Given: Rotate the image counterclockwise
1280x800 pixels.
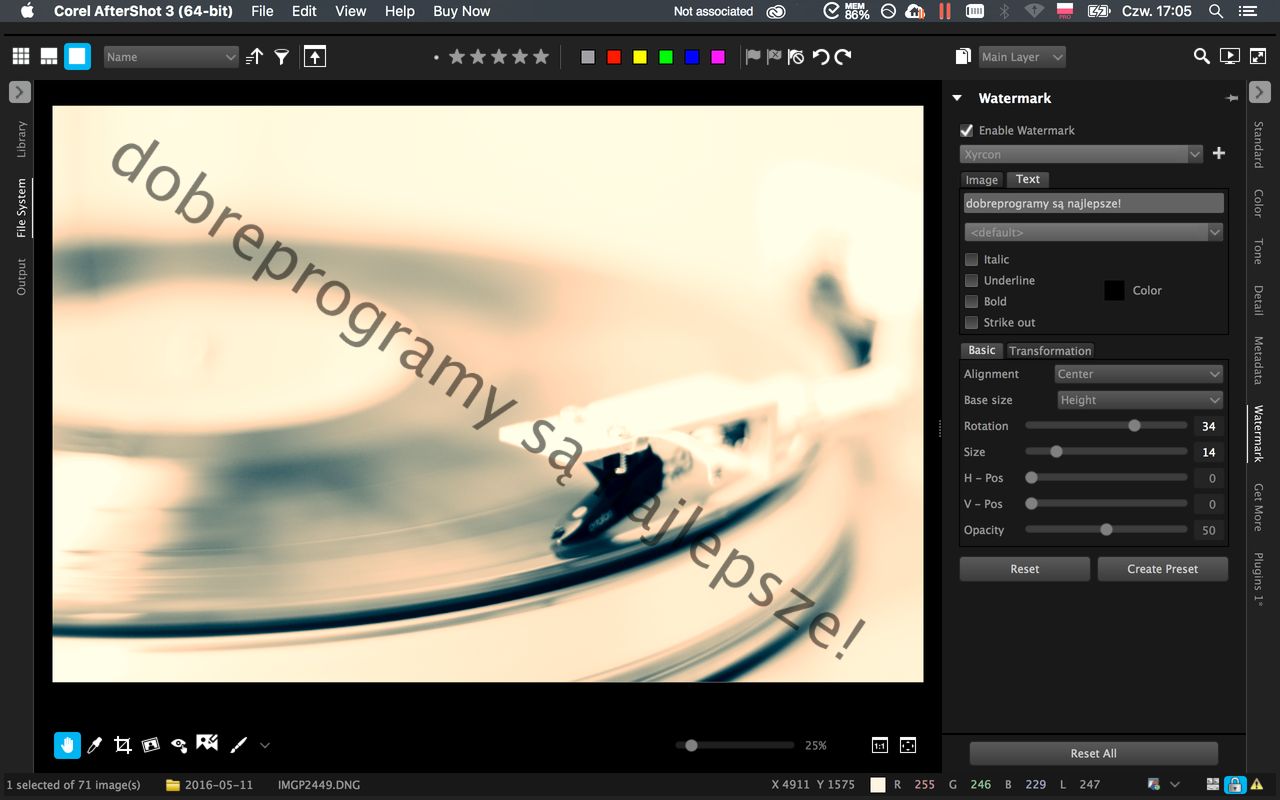Looking at the screenshot, I should point(821,57).
